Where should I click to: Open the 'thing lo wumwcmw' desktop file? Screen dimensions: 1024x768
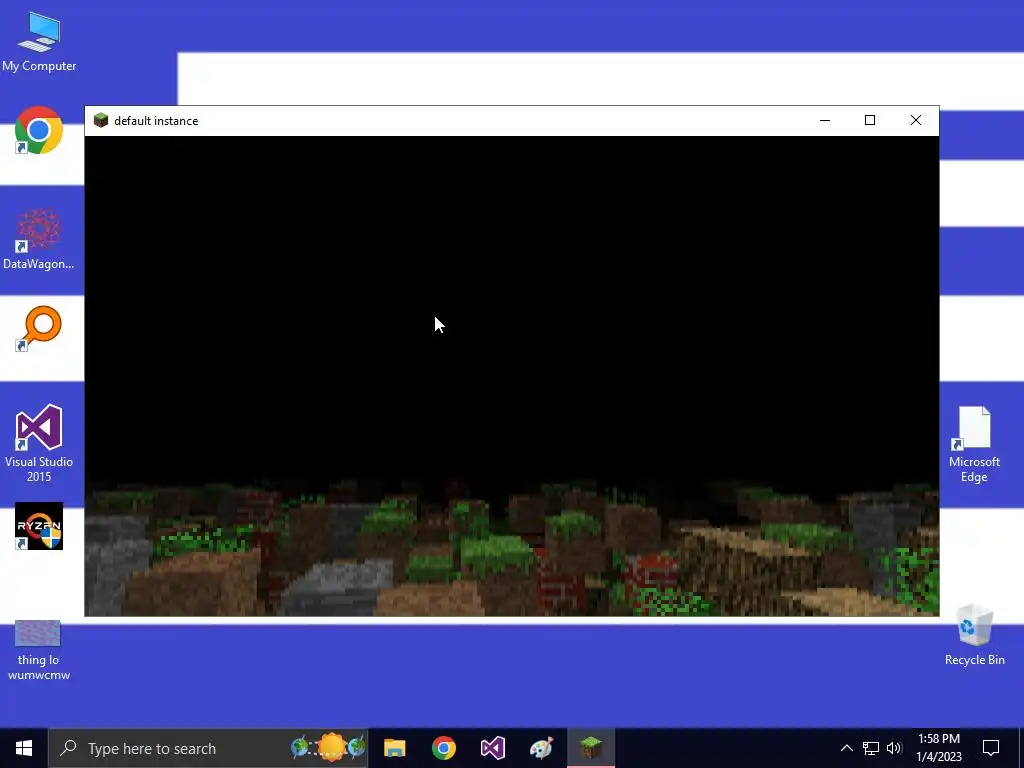point(39,650)
